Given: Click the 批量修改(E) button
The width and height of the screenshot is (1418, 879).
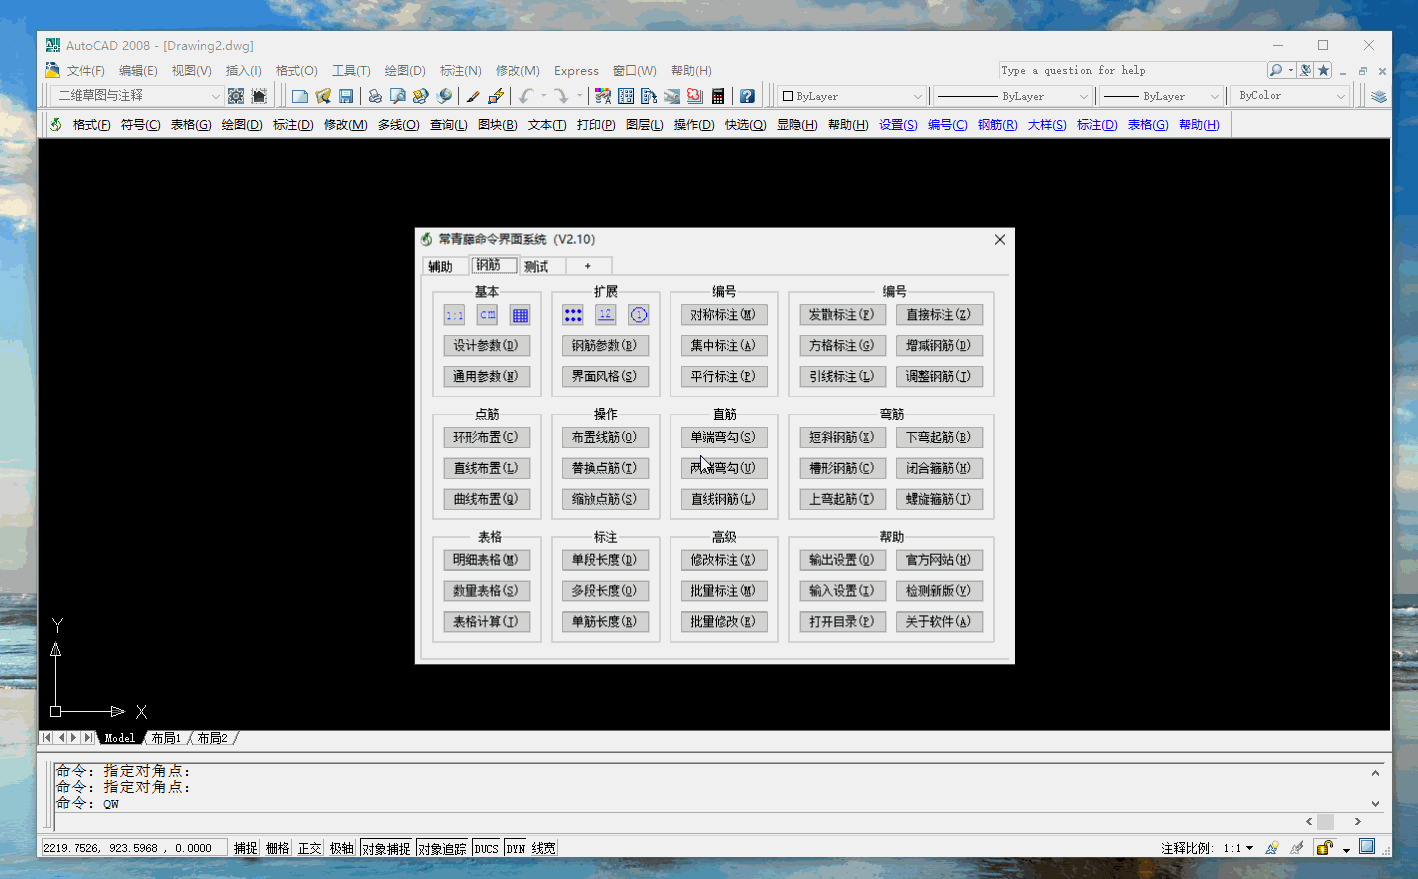Looking at the screenshot, I should click(x=724, y=622).
